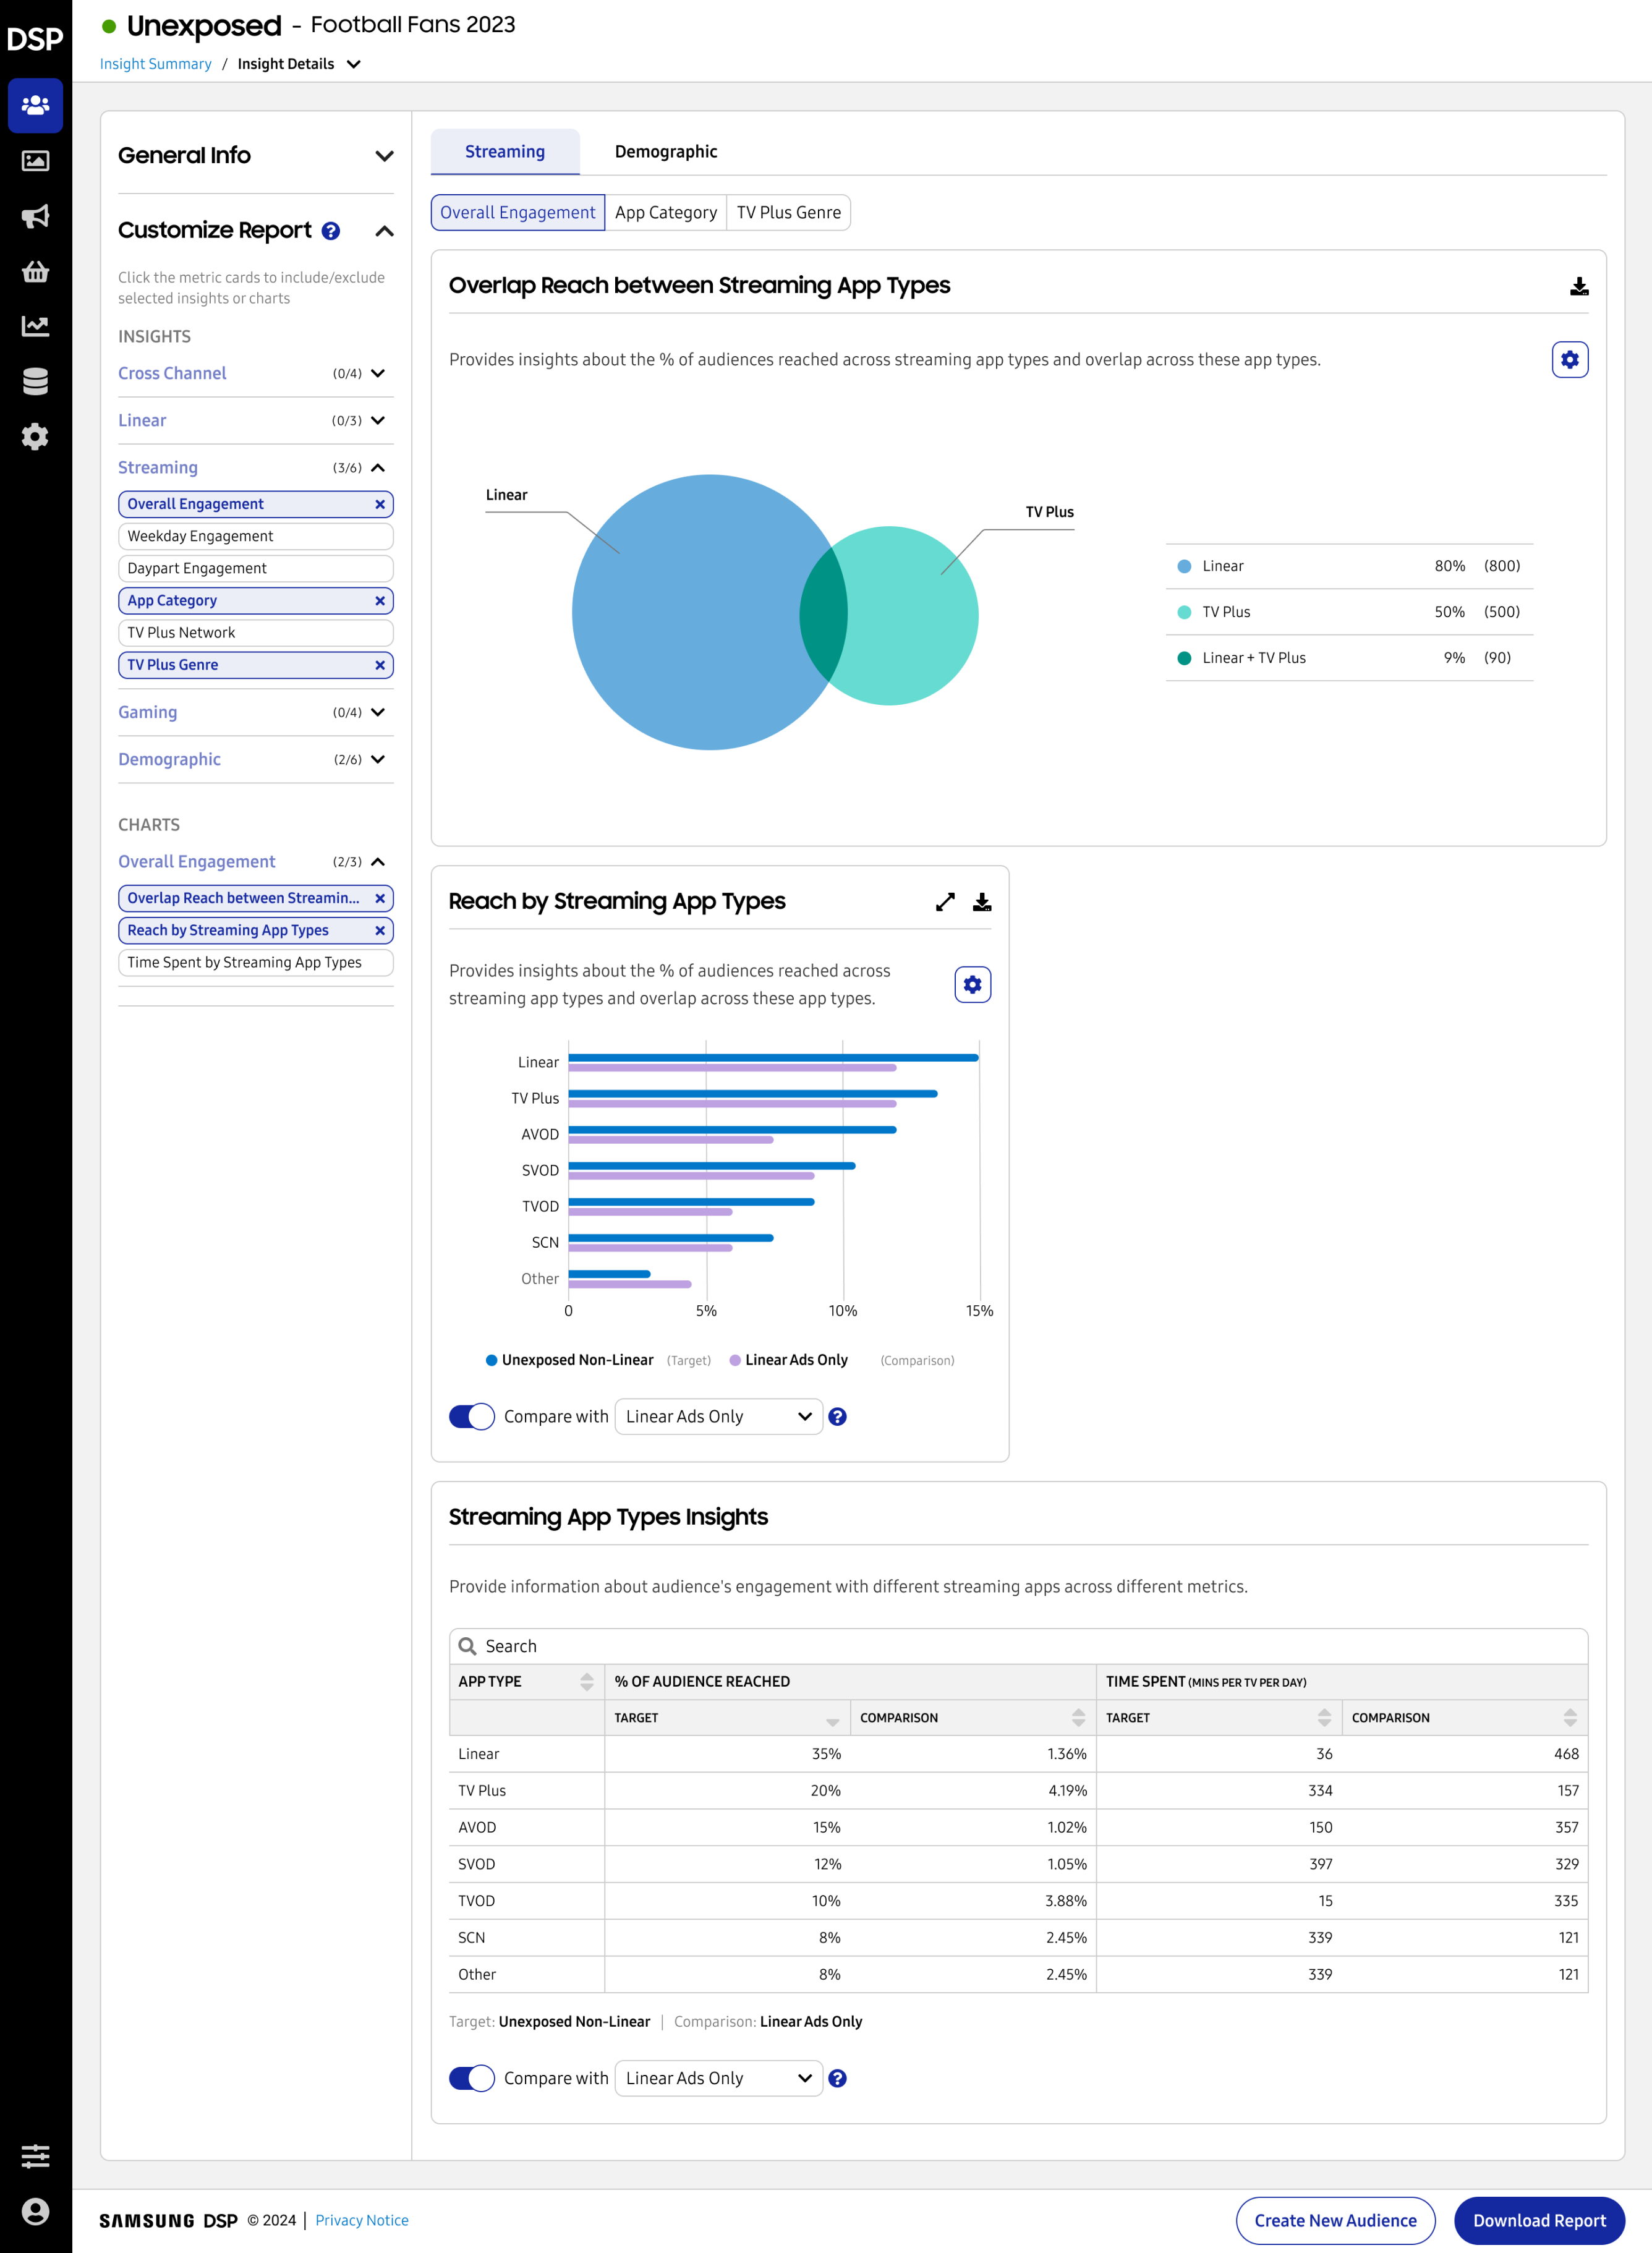This screenshot has width=1652, height=2253.
Task: Expand the Reach by Streaming App Types chart
Action: [944, 902]
